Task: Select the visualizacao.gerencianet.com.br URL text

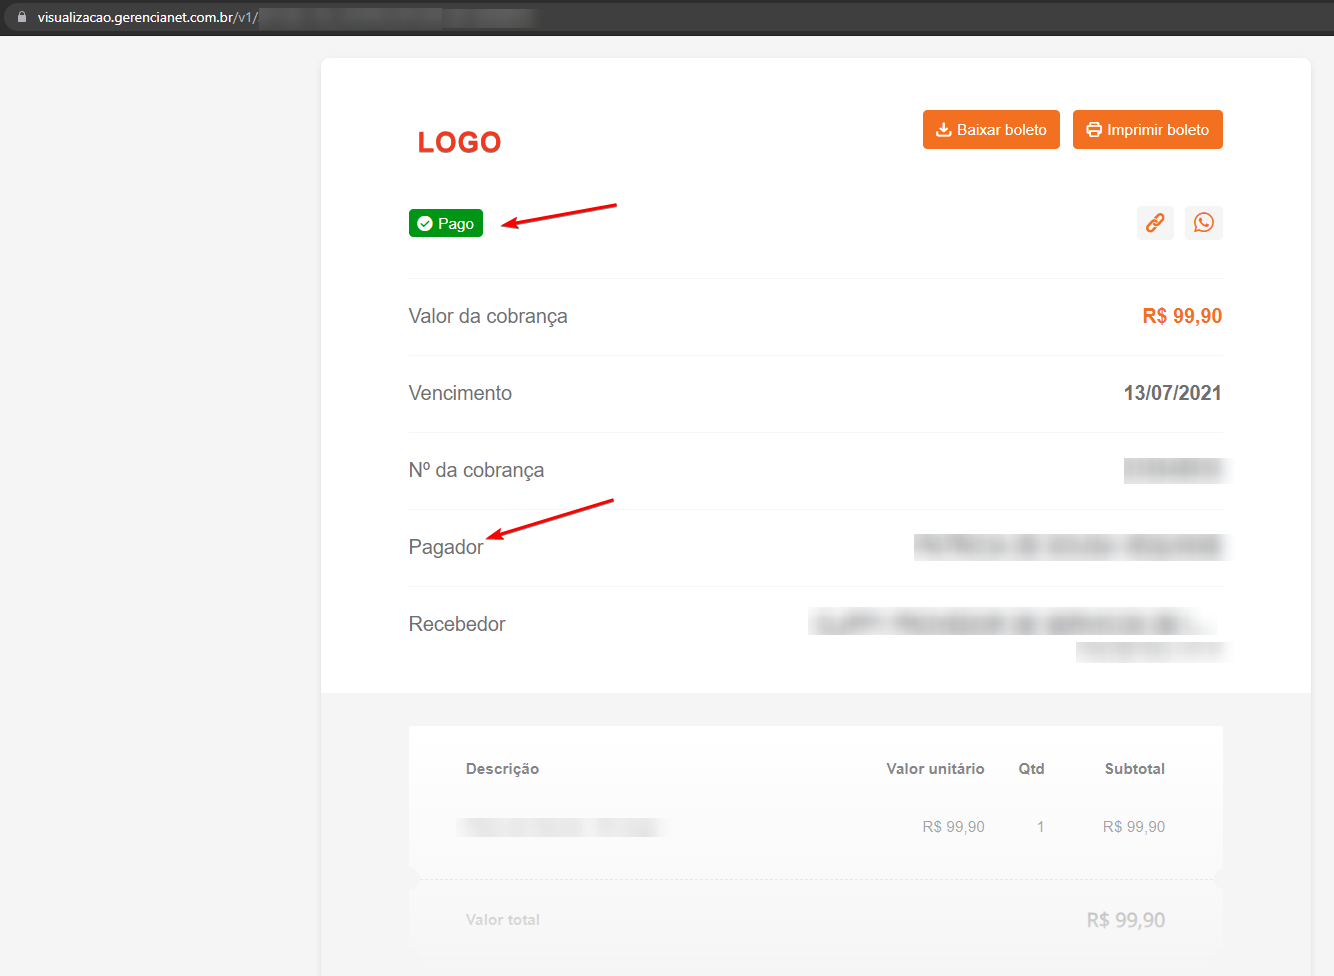Action: [x=148, y=17]
